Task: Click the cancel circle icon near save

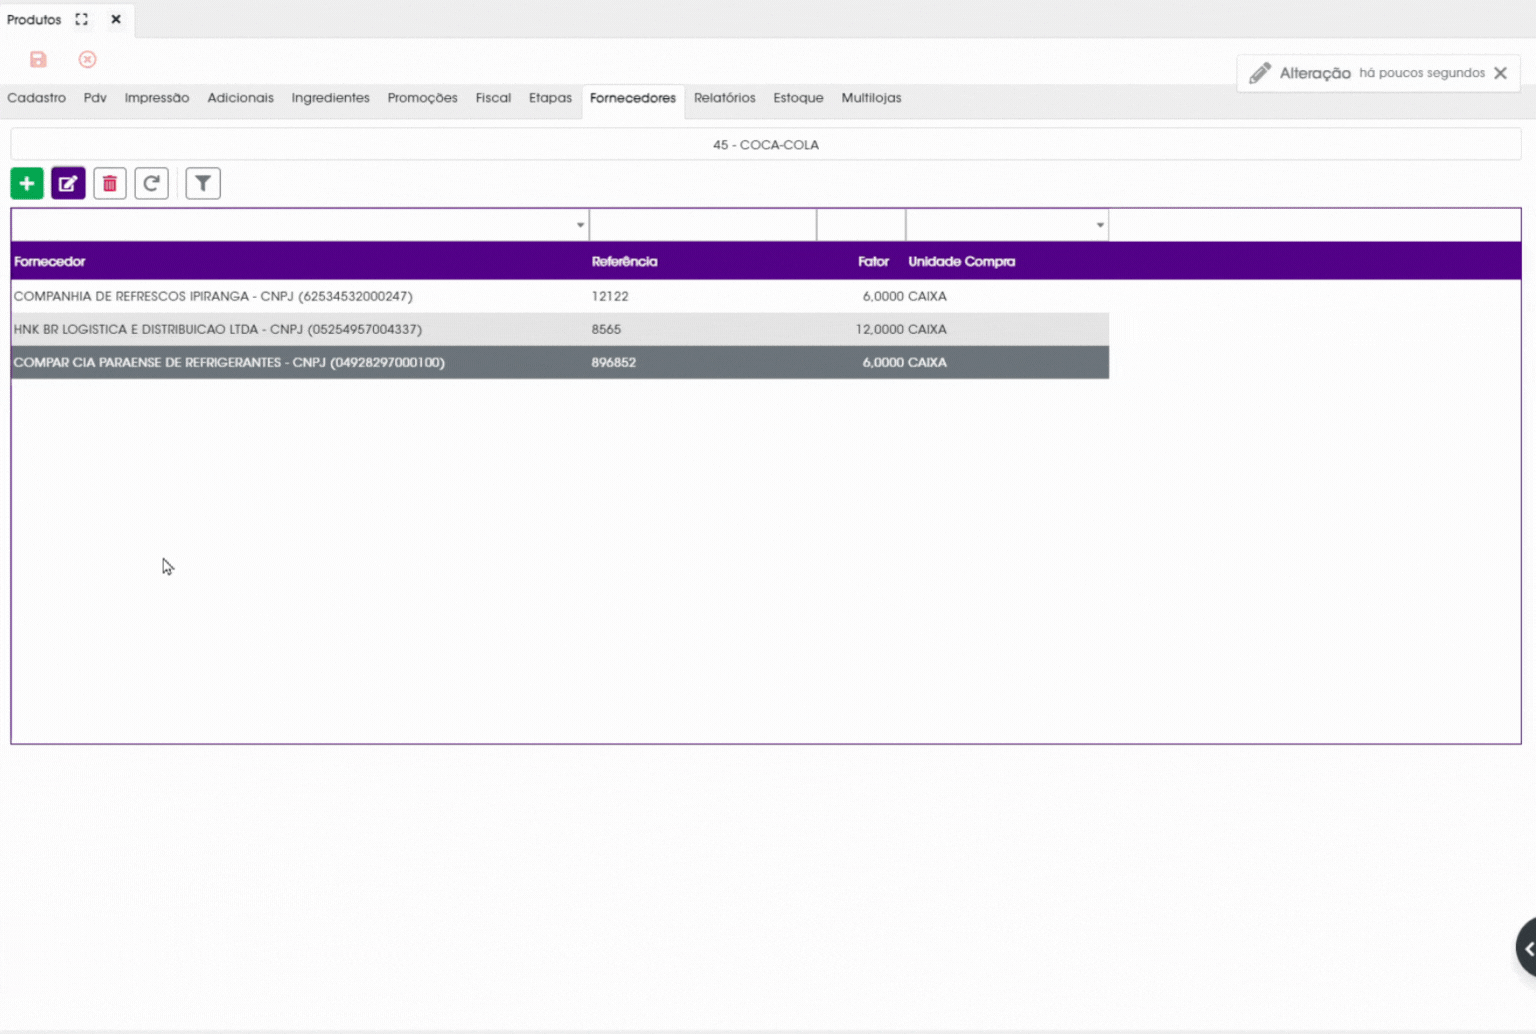Action: point(88,59)
